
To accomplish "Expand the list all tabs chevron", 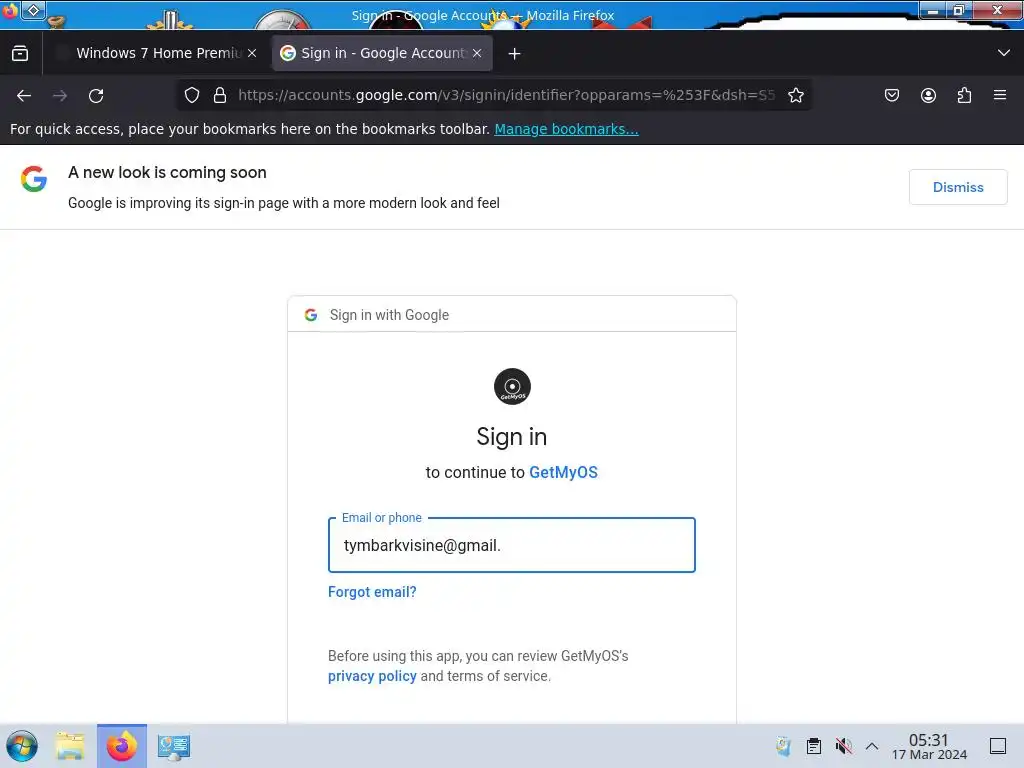I will (1004, 53).
